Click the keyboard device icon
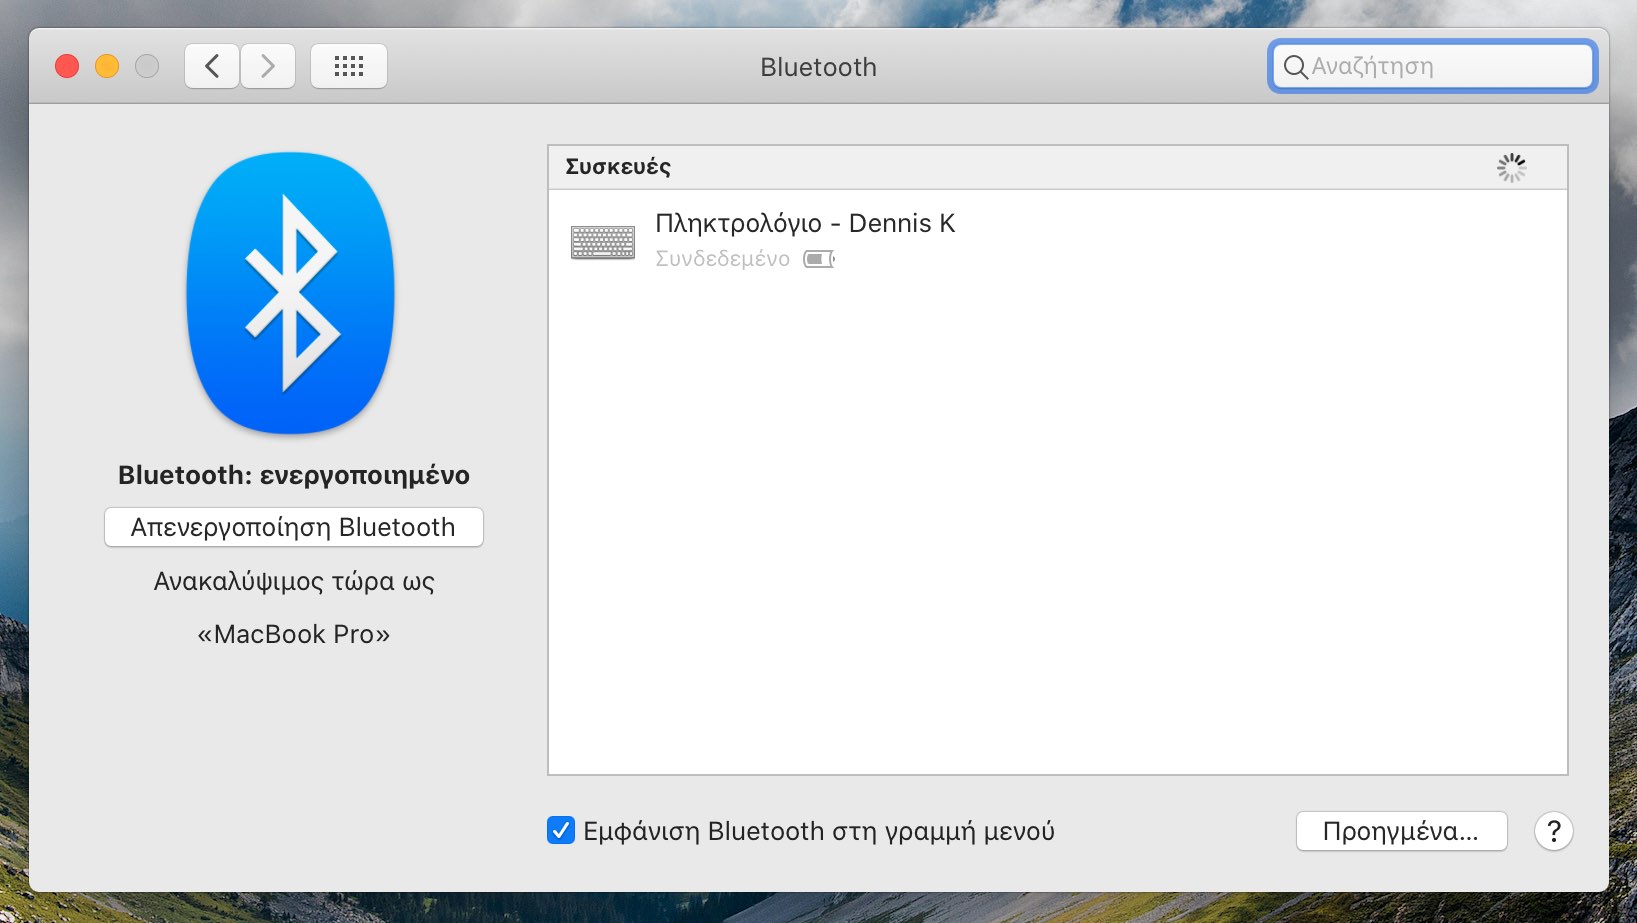This screenshot has width=1637, height=923. click(x=603, y=242)
